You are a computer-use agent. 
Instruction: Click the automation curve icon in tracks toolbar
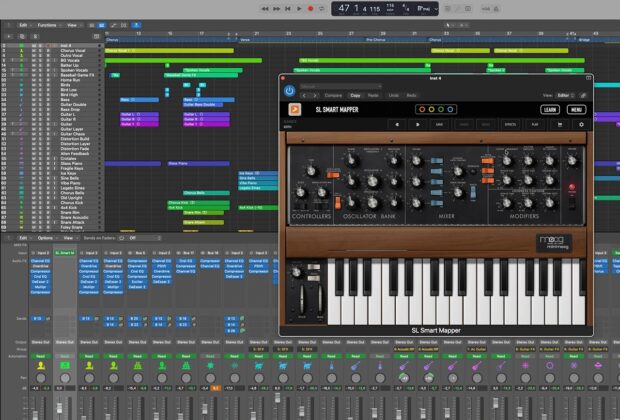pos(114,25)
